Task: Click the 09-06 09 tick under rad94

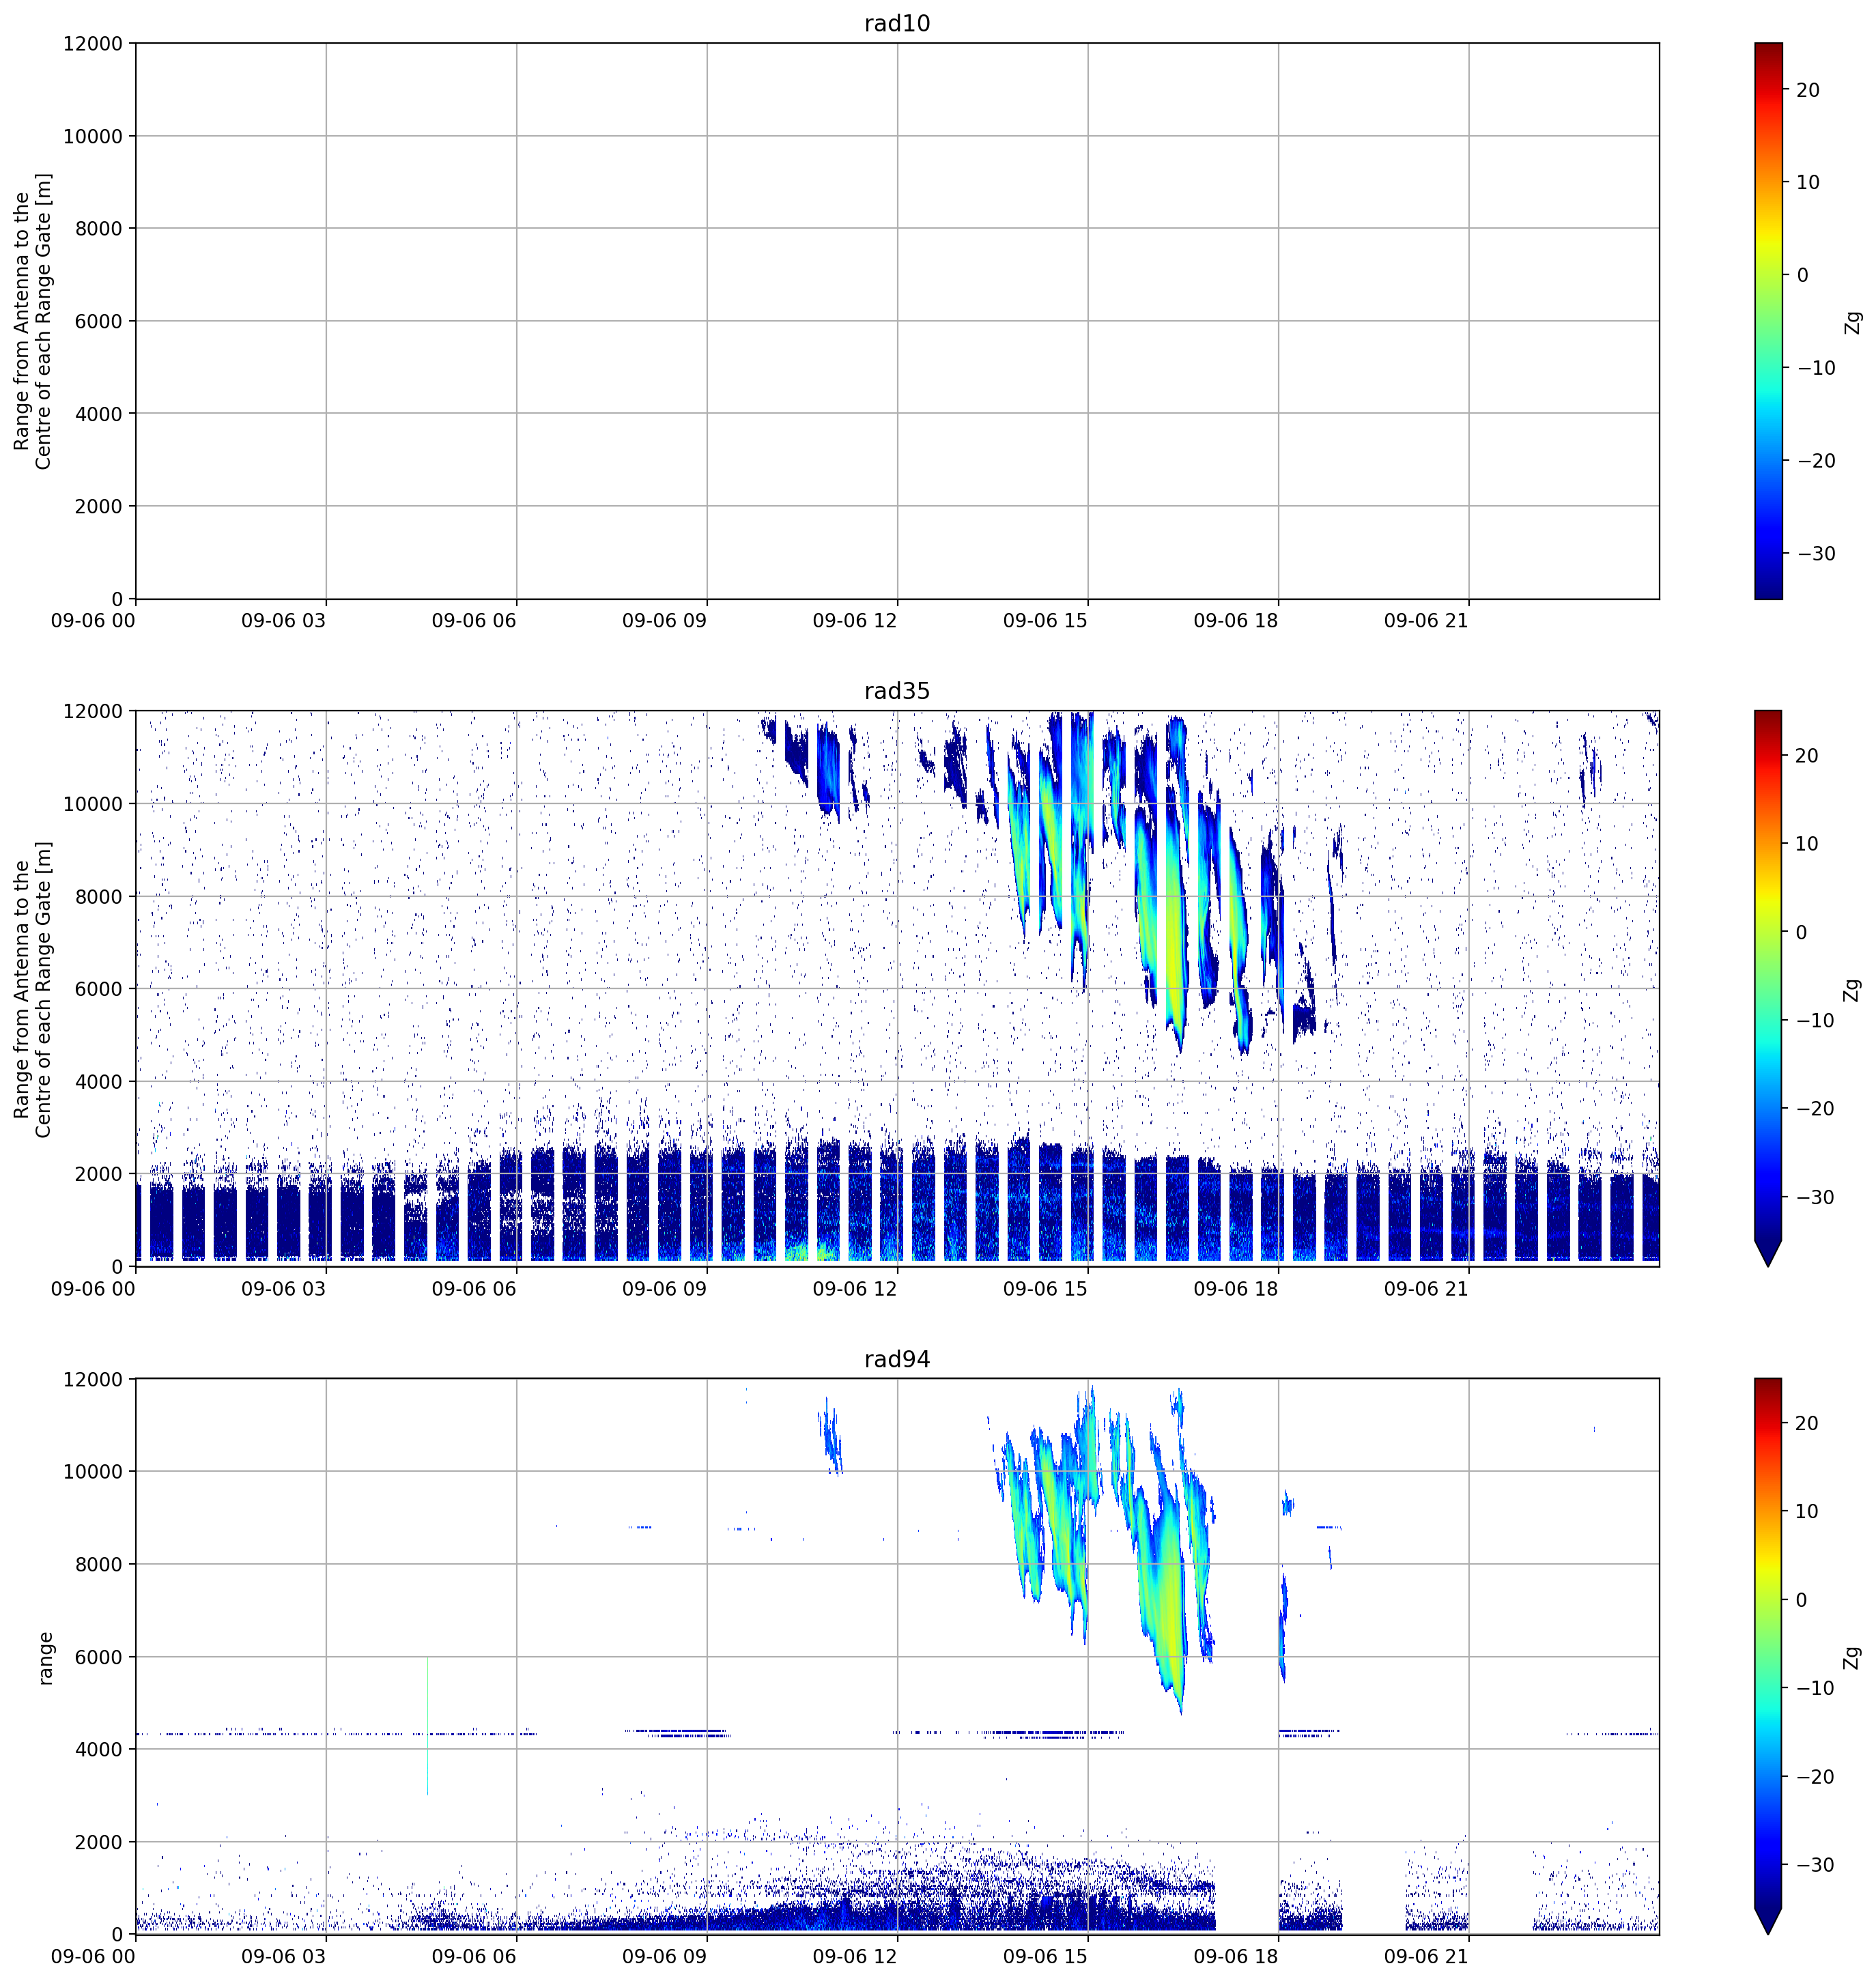Action: click(x=664, y=1956)
